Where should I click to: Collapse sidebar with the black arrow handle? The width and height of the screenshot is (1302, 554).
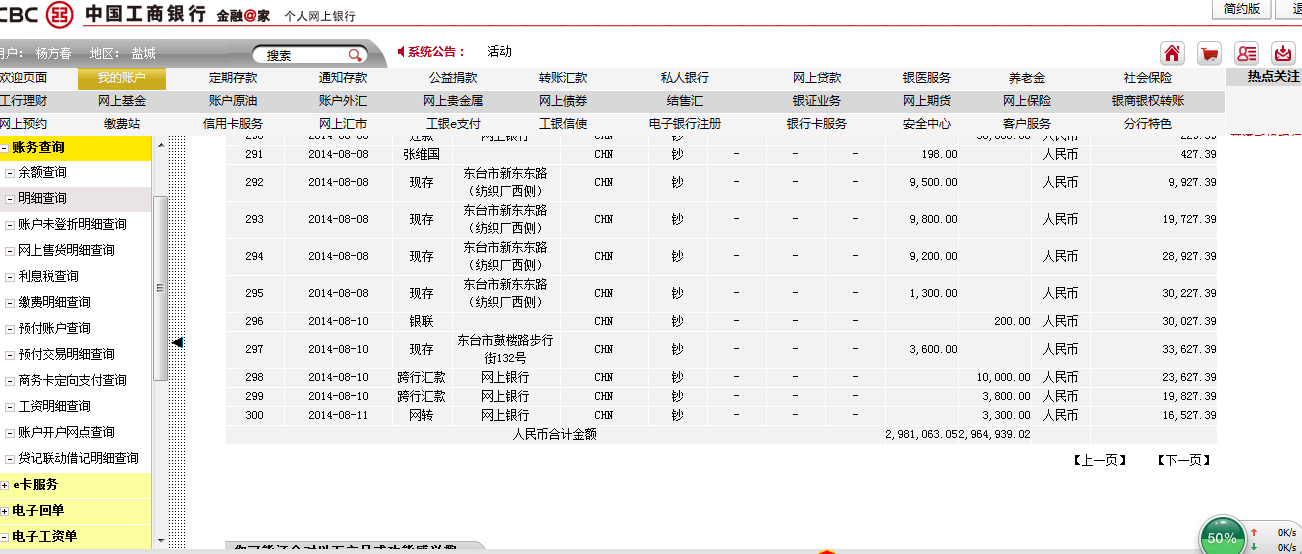tap(177, 342)
